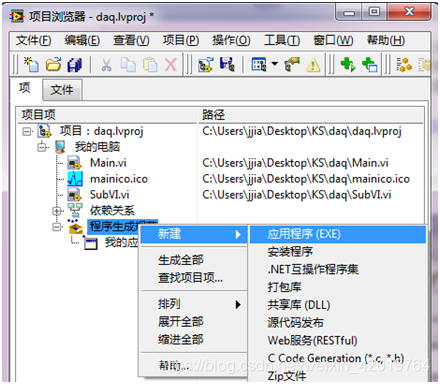Open the 查看(V) menu
The image size is (440, 384).
pos(131,40)
